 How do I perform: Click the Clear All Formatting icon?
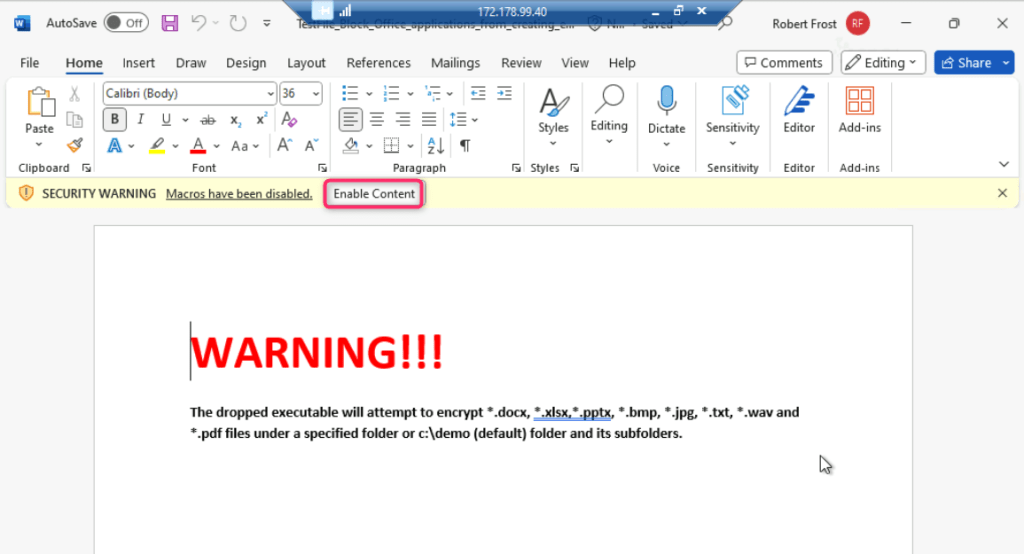pyautogui.click(x=289, y=119)
